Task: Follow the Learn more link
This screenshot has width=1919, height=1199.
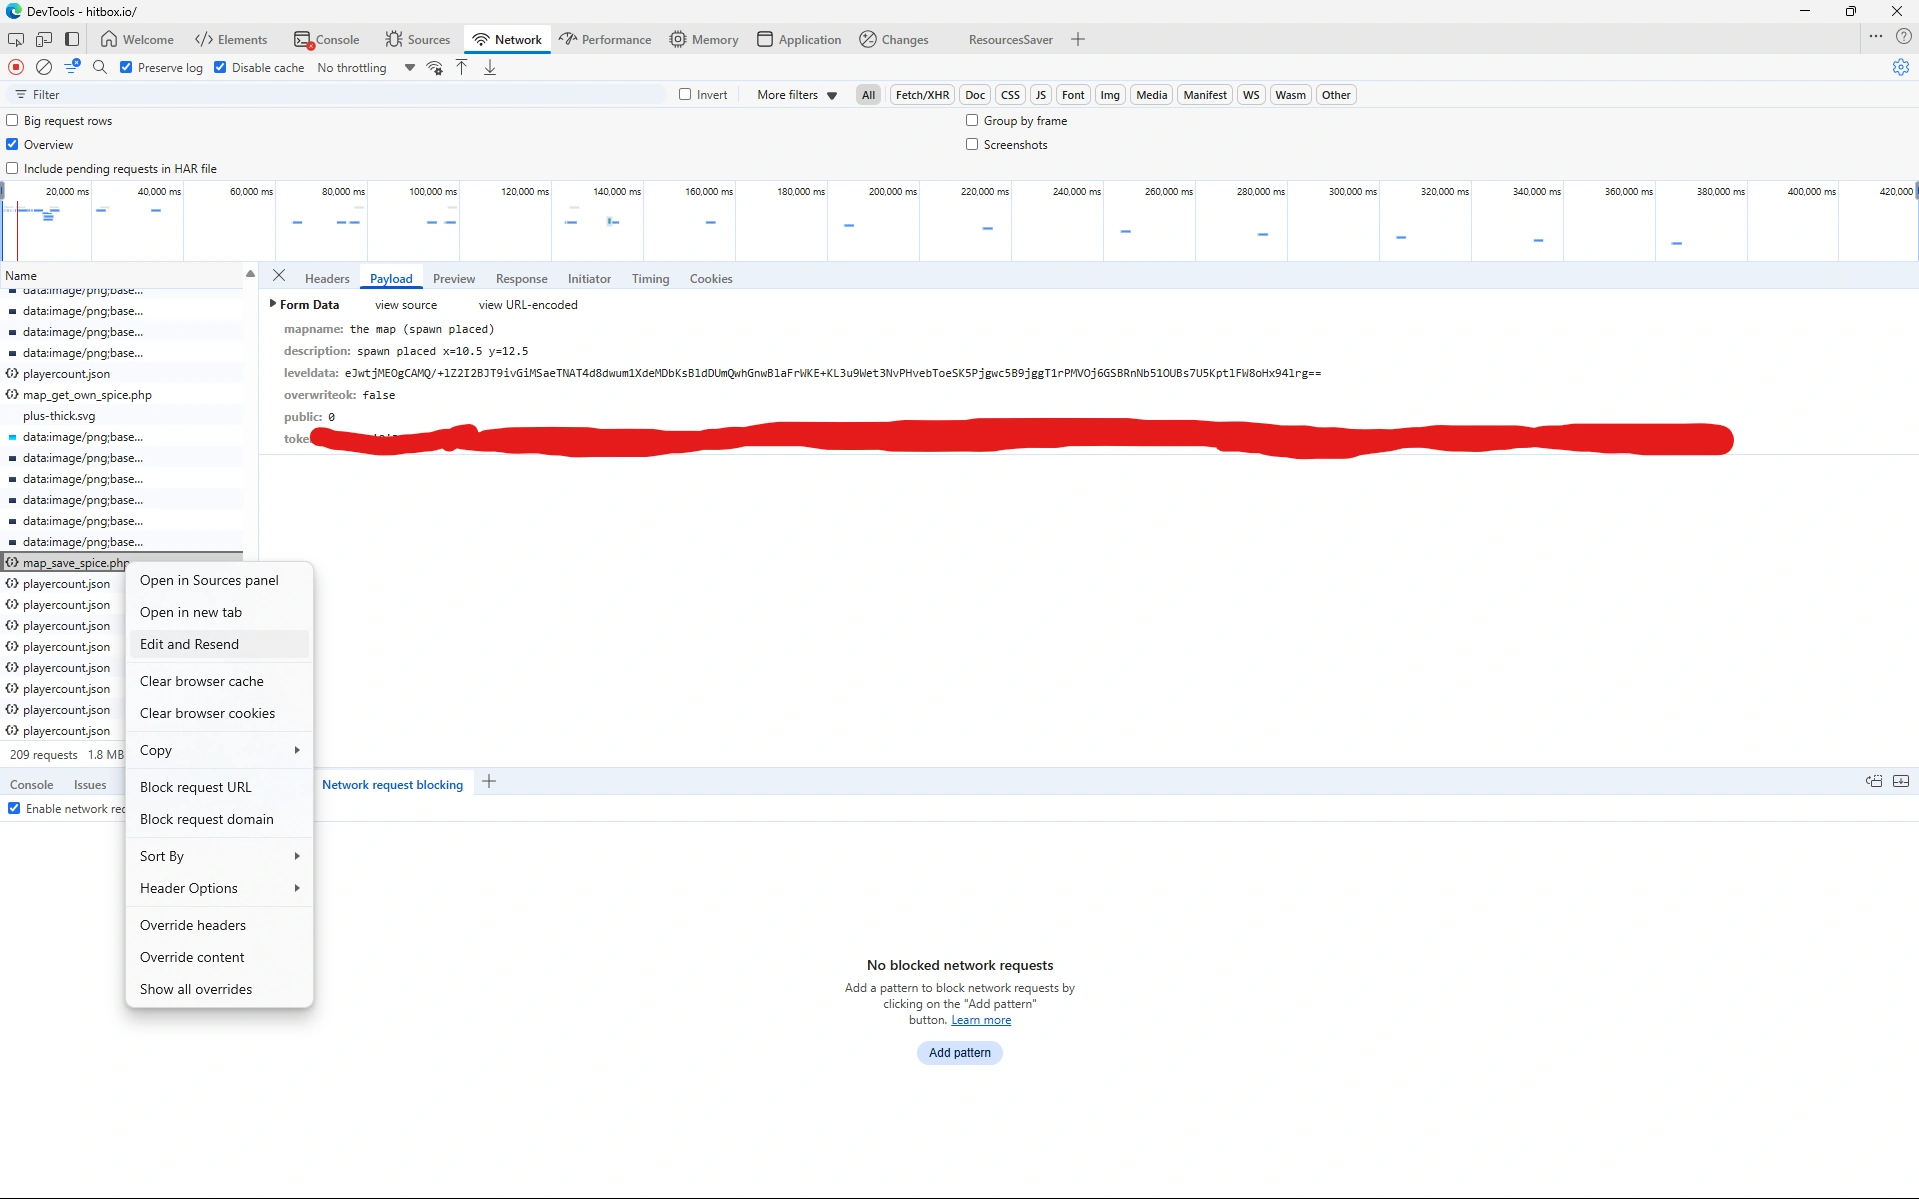Action: click(x=981, y=1020)
